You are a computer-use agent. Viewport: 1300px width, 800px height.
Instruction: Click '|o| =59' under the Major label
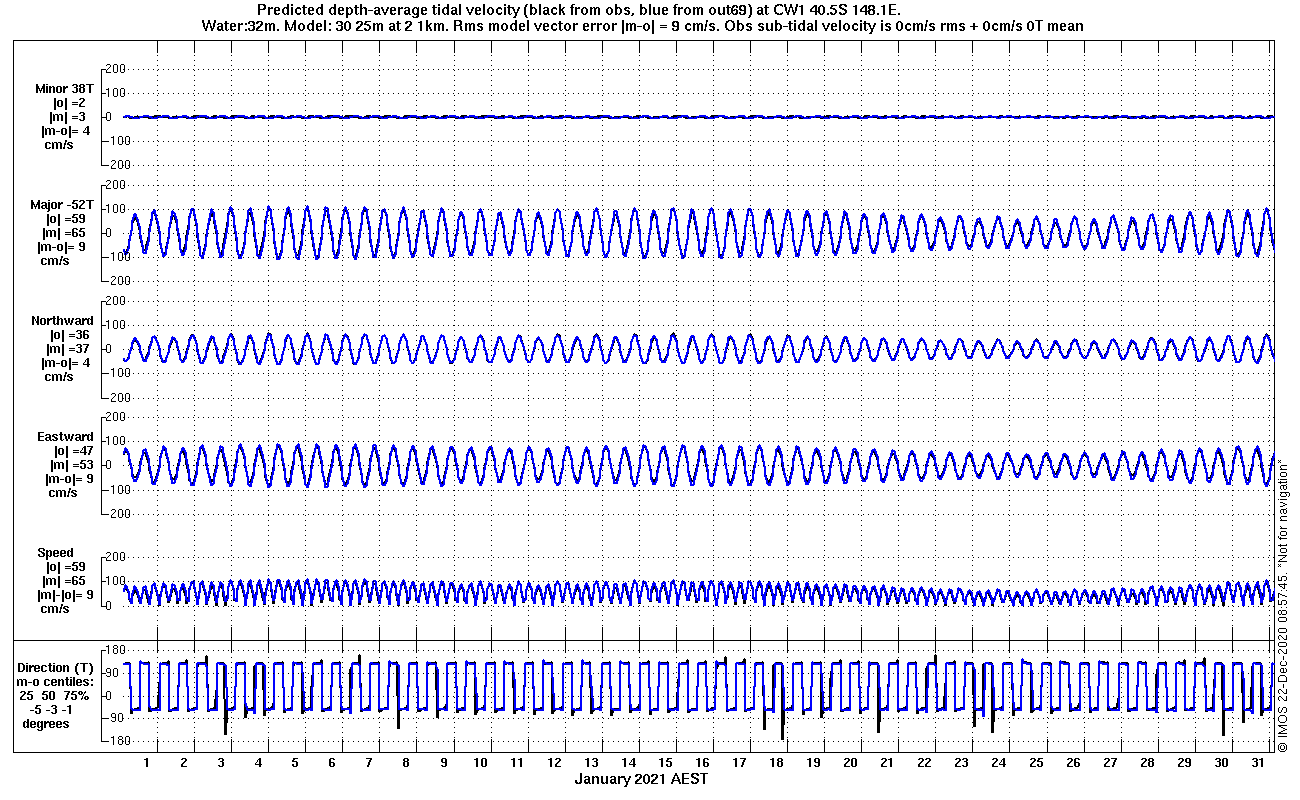click(68, 219)
